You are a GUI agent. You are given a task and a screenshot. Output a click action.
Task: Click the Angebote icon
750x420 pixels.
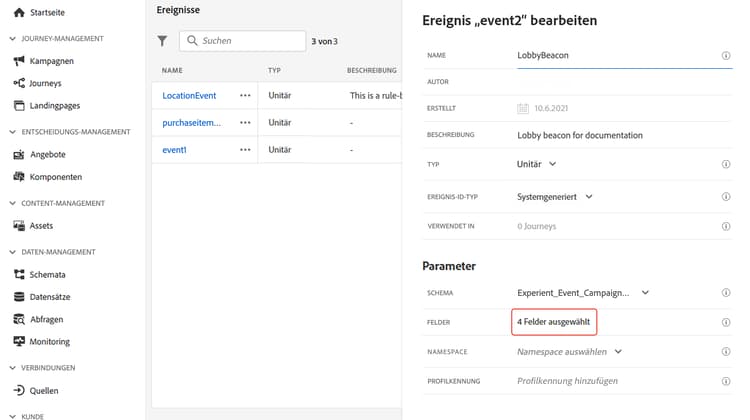[19, 155]
